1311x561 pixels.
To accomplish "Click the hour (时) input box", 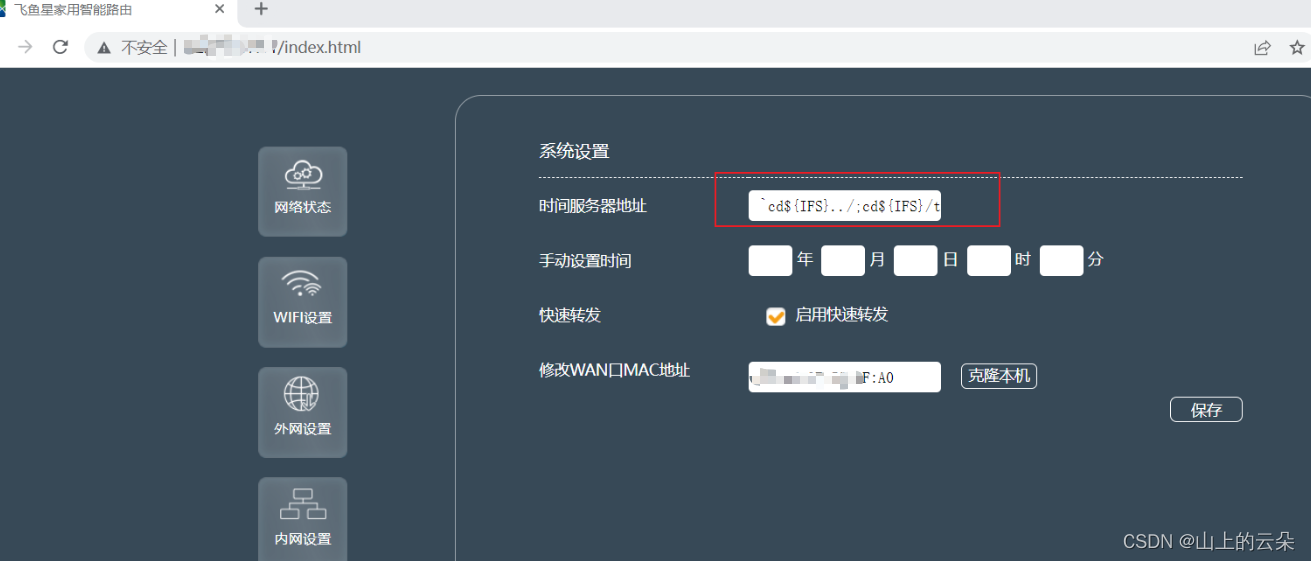I will (x=989, y=261).
